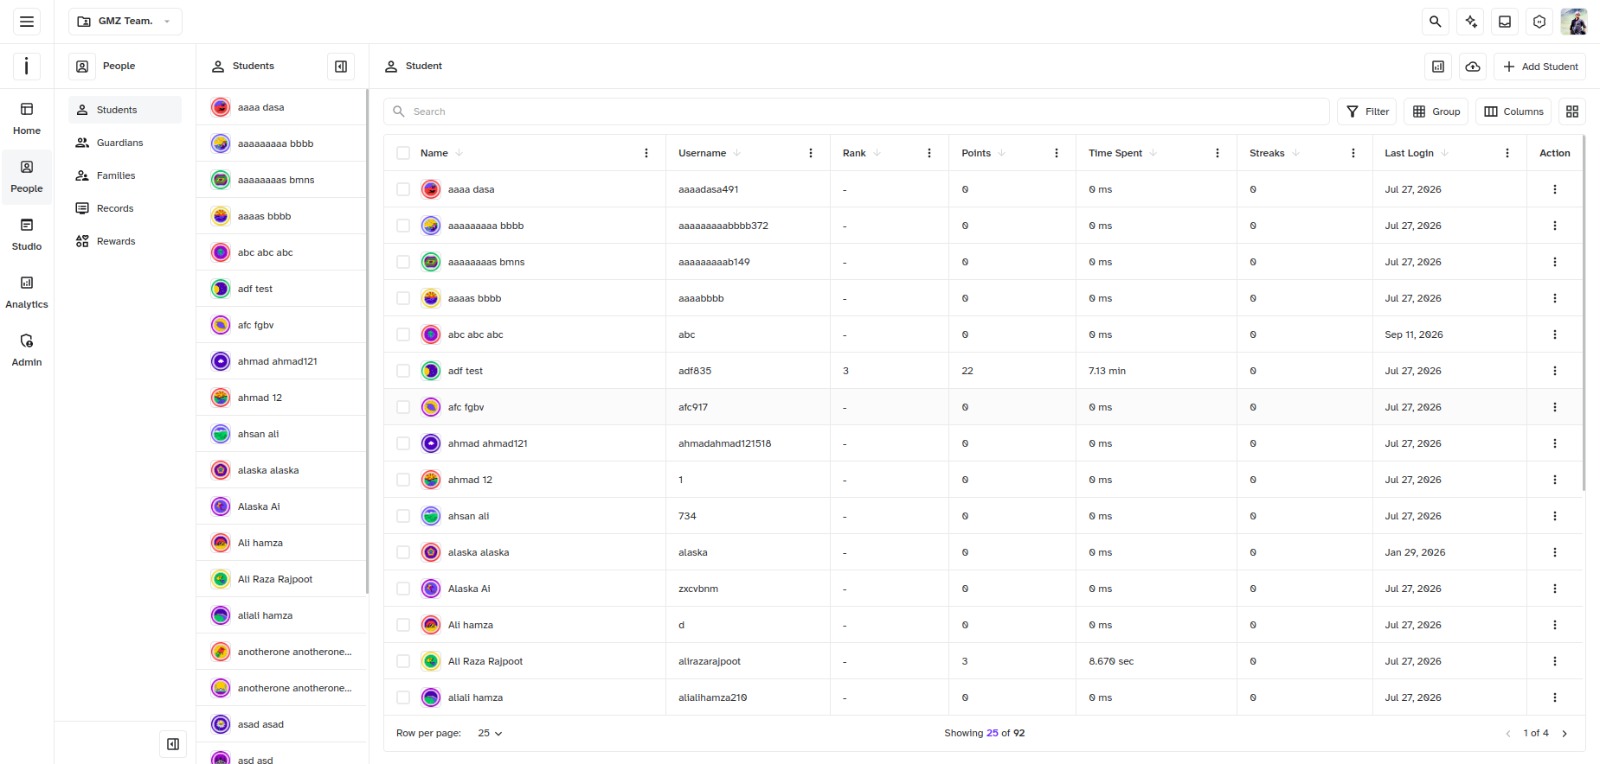Image resolution: width=1600 pixels, height=764 pixels.
Task: Click the info icon above Home
Action: coord(27,66)
